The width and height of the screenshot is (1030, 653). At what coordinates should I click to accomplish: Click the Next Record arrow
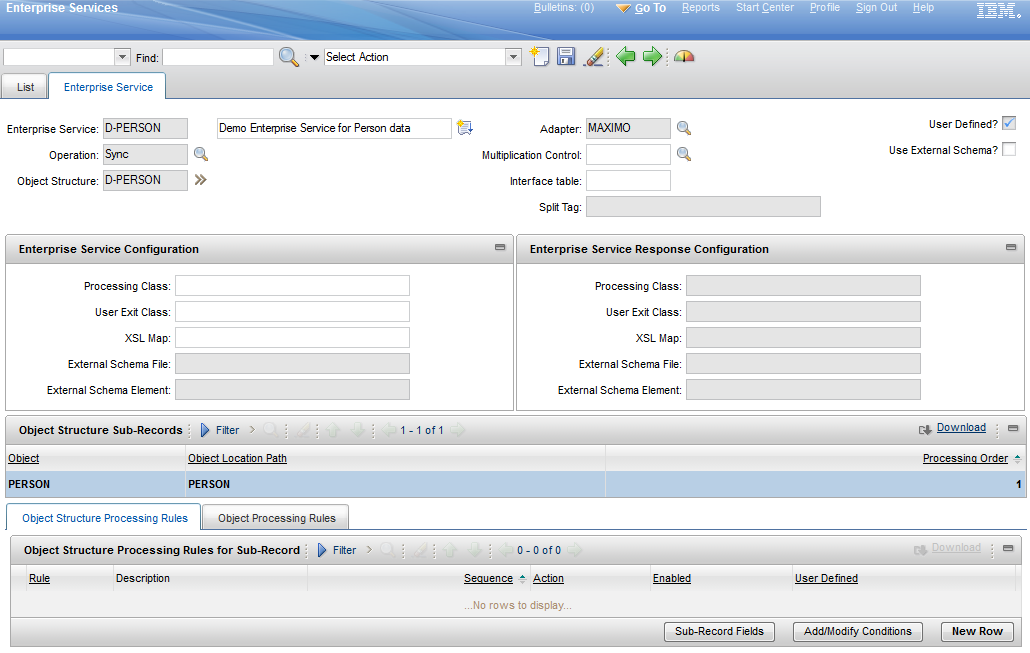(652, 57)
